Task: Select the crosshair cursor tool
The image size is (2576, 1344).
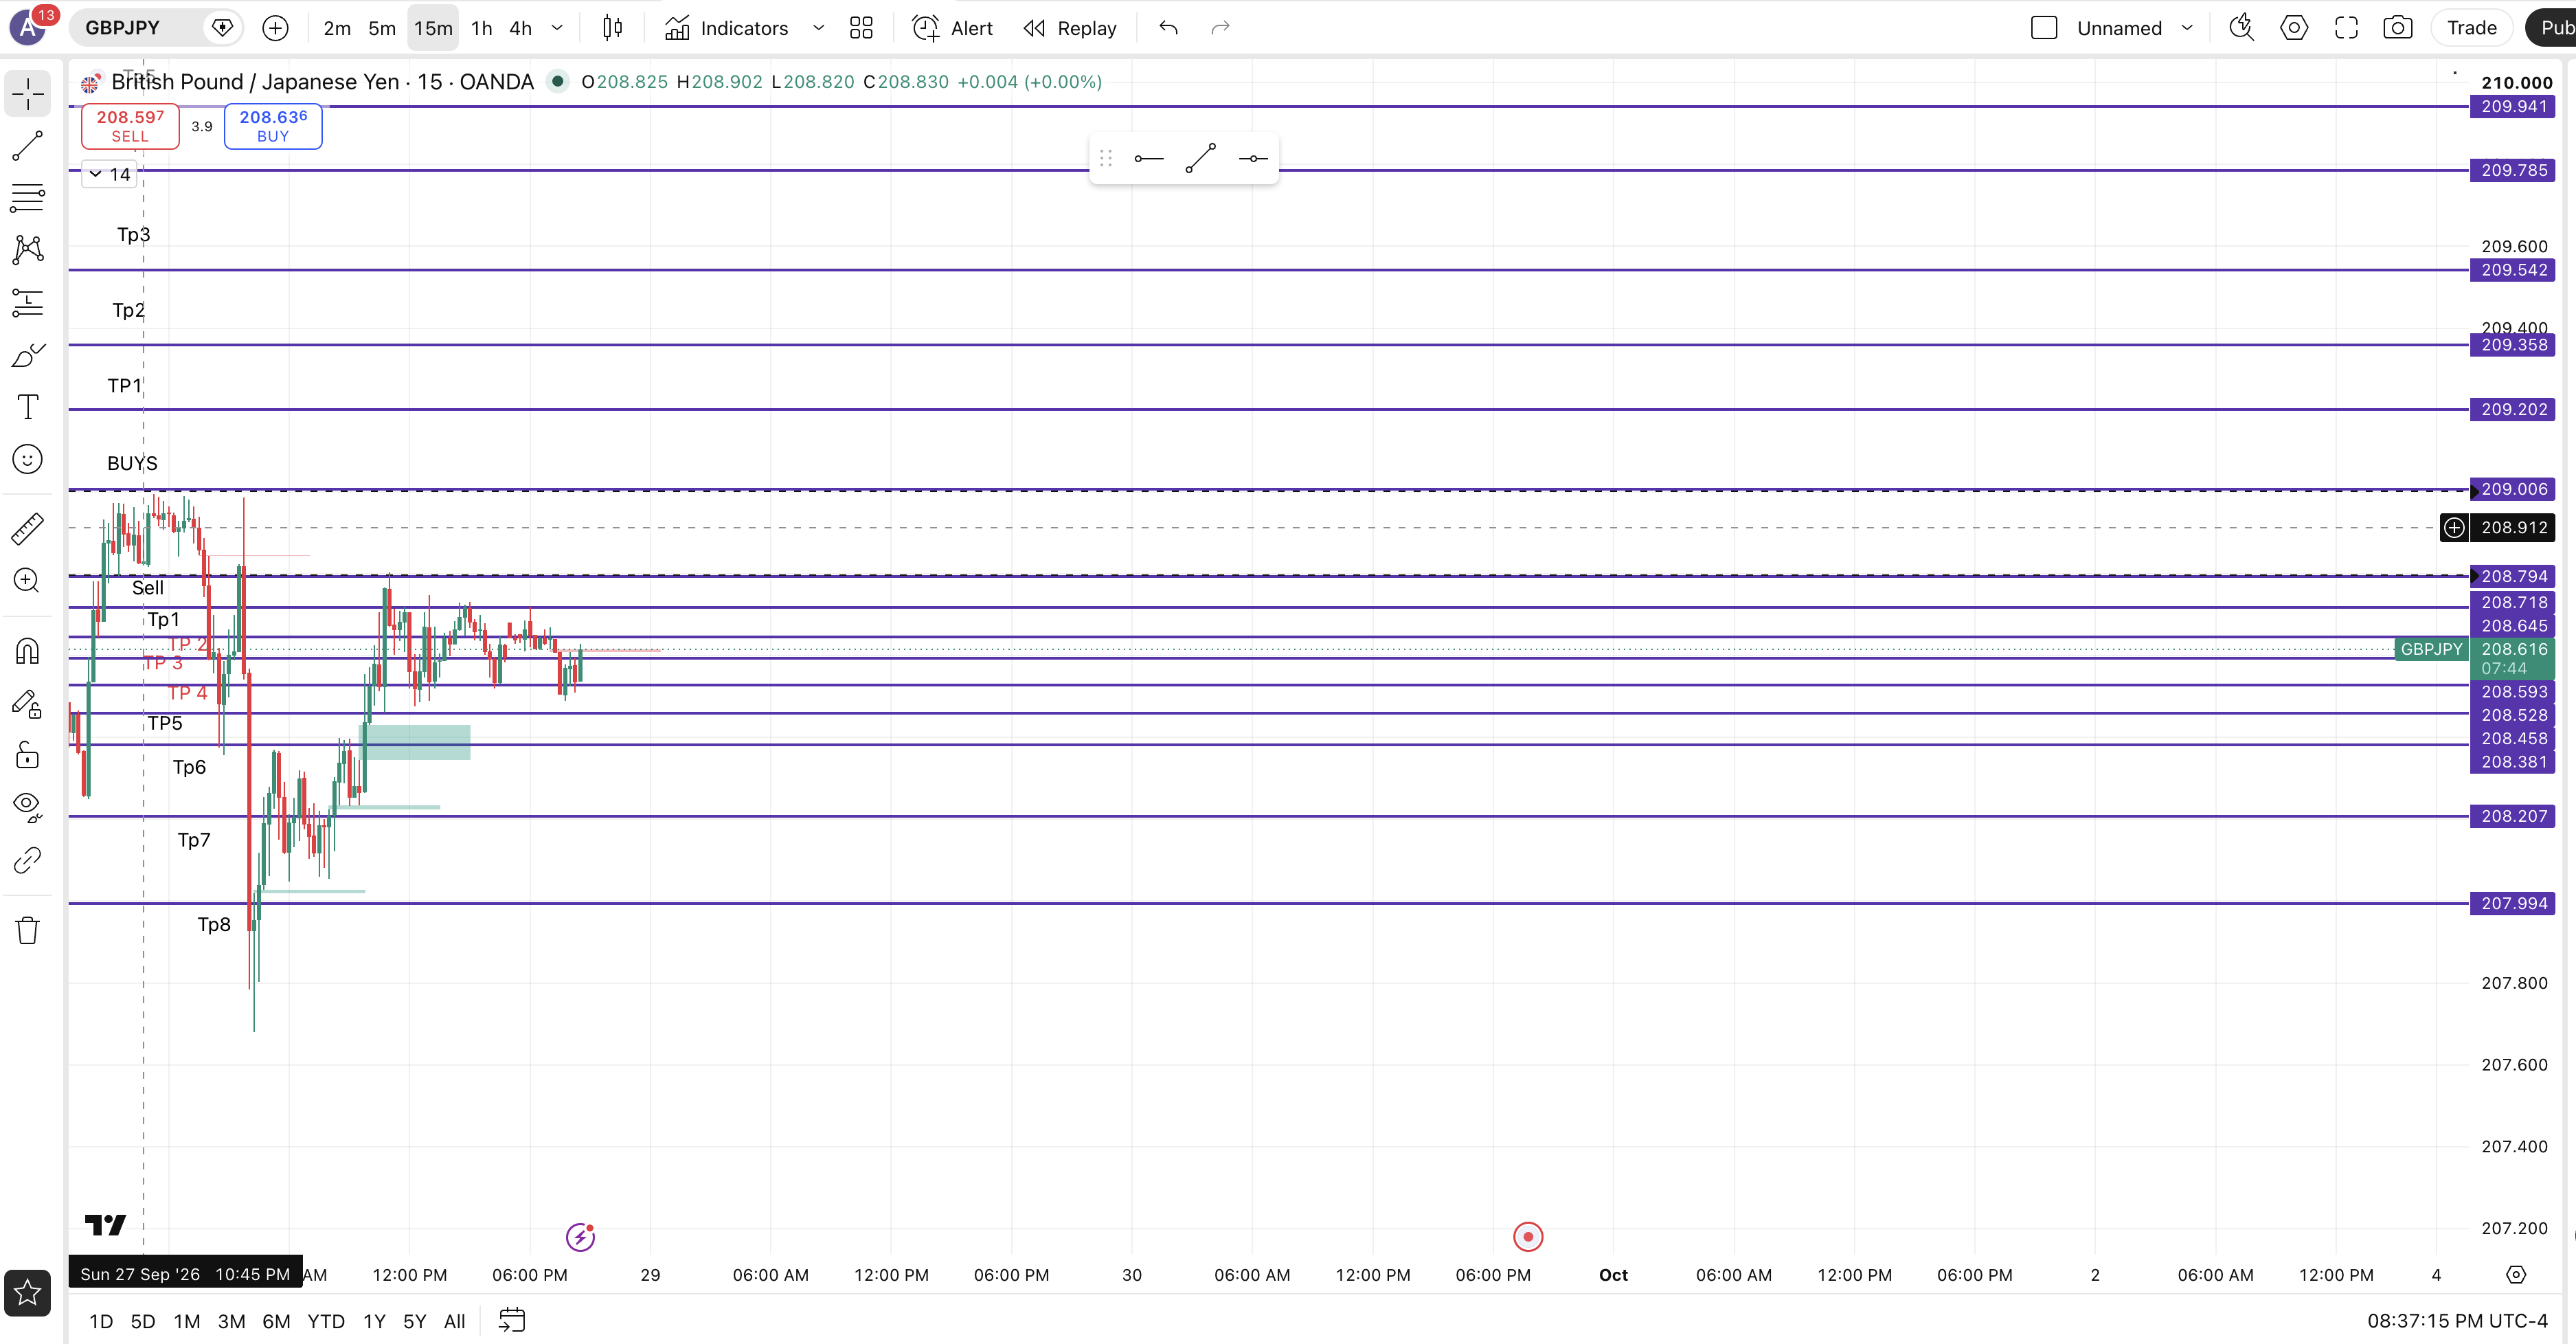Action: (27, 94)
